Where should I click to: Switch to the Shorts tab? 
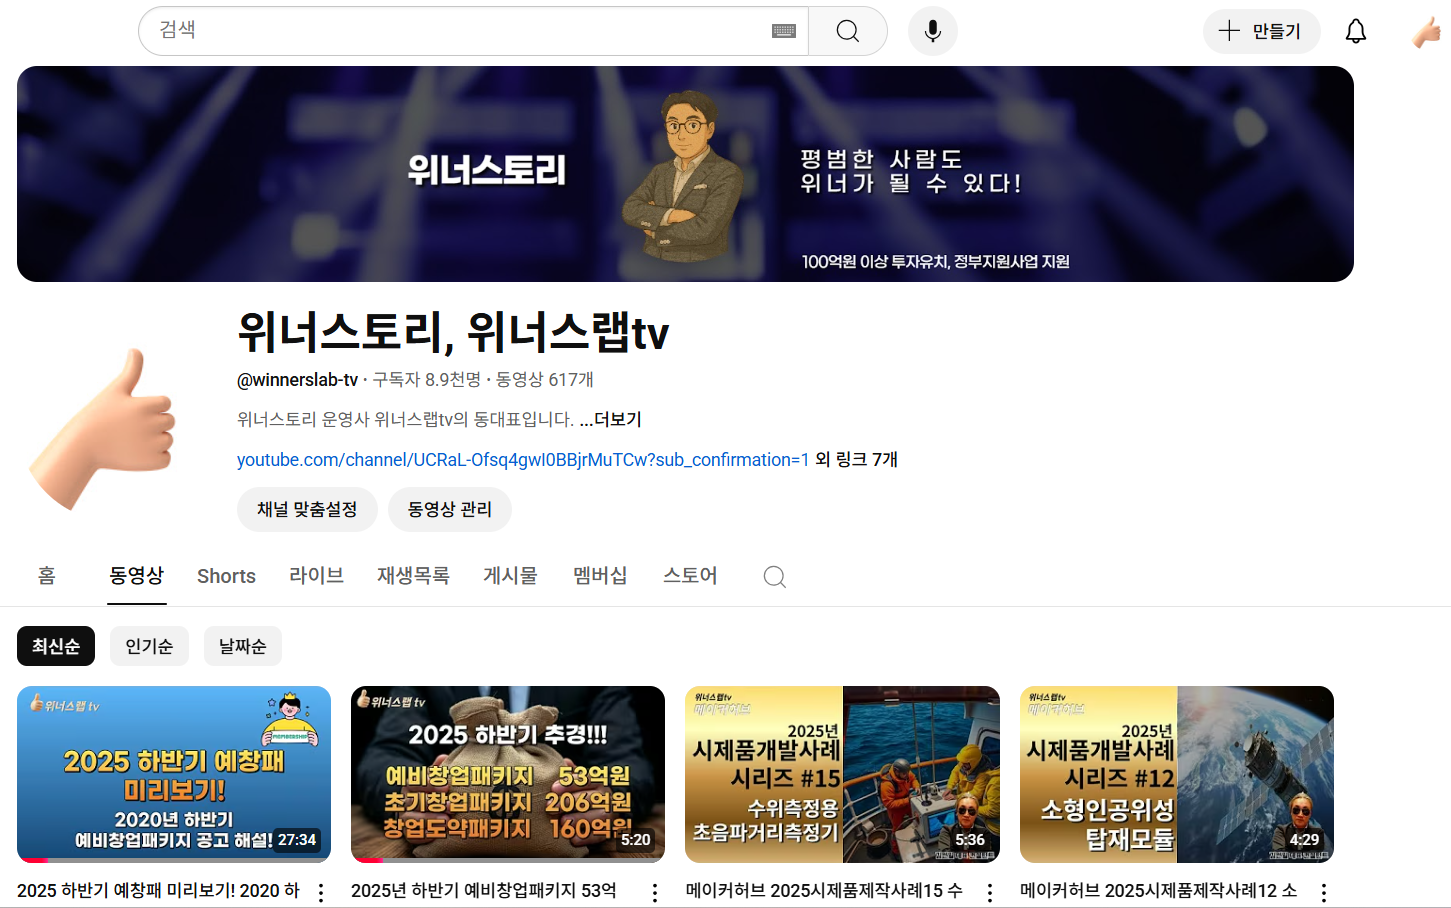[226, 576]
